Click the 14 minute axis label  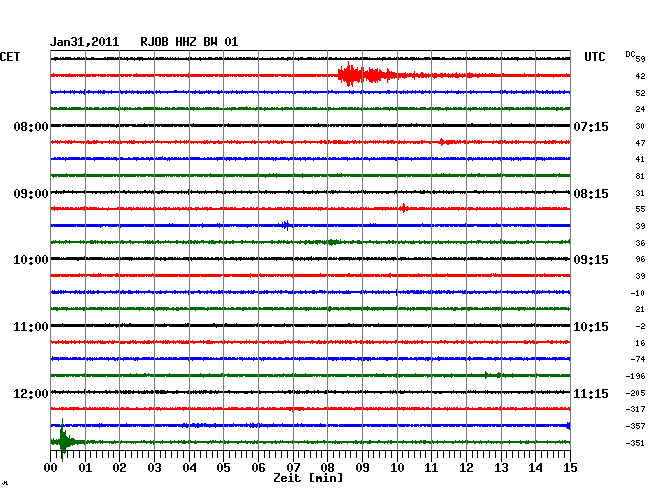pyautogui.click(x=536, y=468)
